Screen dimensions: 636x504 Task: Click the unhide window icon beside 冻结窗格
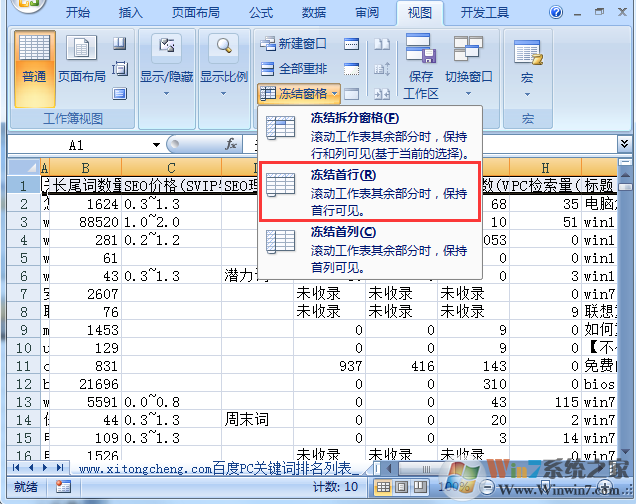(x=351, y=94)
